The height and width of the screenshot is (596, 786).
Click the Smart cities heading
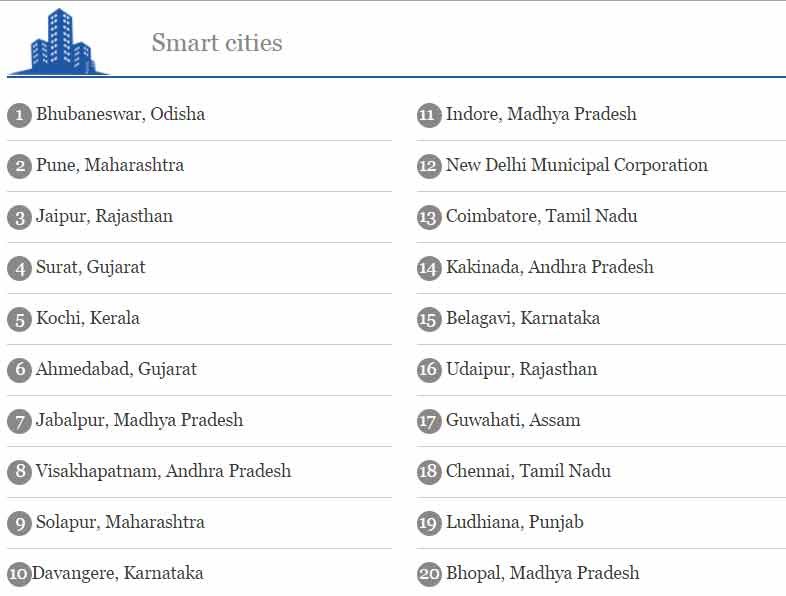tap(217, 43)
